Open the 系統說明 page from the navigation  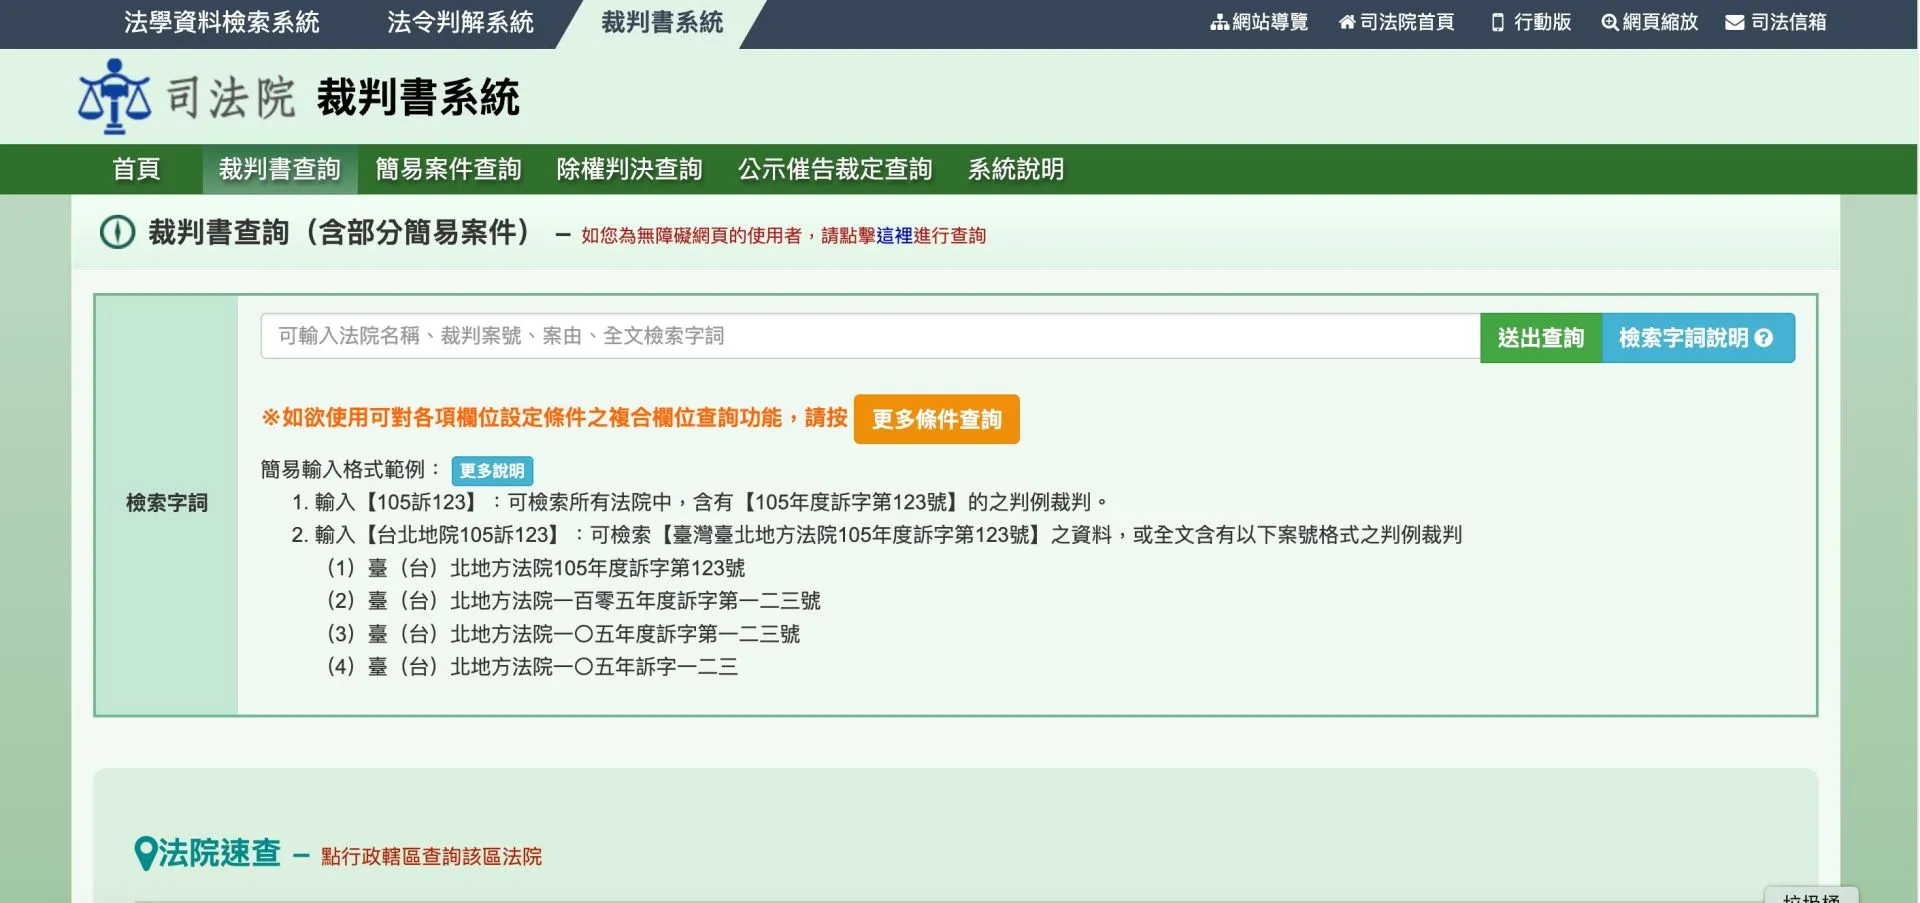[x=1015, y=169]
